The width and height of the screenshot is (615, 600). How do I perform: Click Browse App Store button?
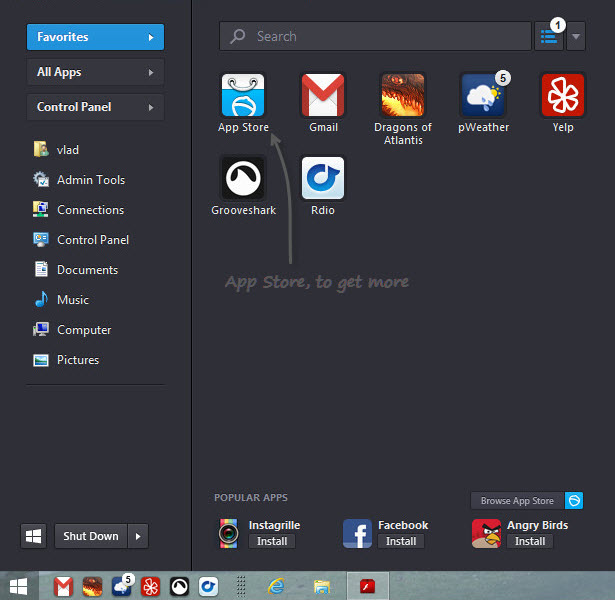[518, 501]
